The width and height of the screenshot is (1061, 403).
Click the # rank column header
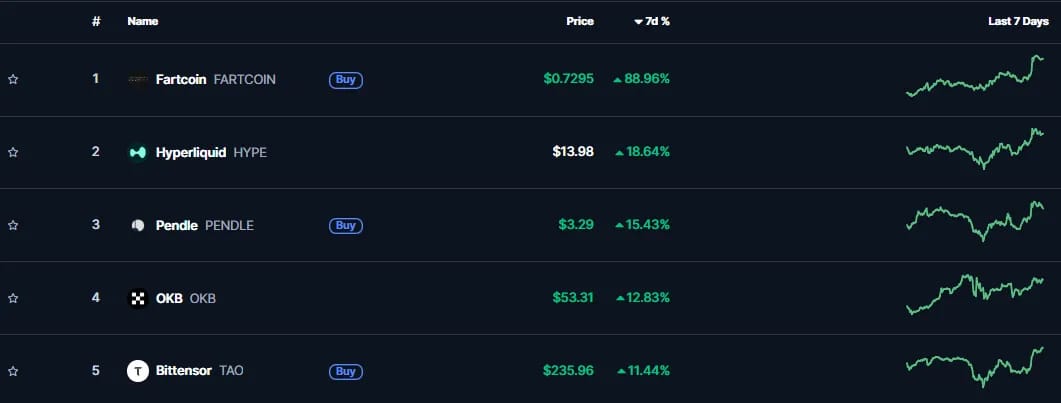(96, 22)
